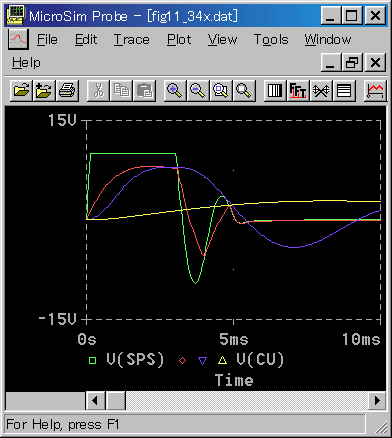This screenshot has height=438, width=392.
Task: Click the 15V y-axis label
Action: [x=62, y=120]
